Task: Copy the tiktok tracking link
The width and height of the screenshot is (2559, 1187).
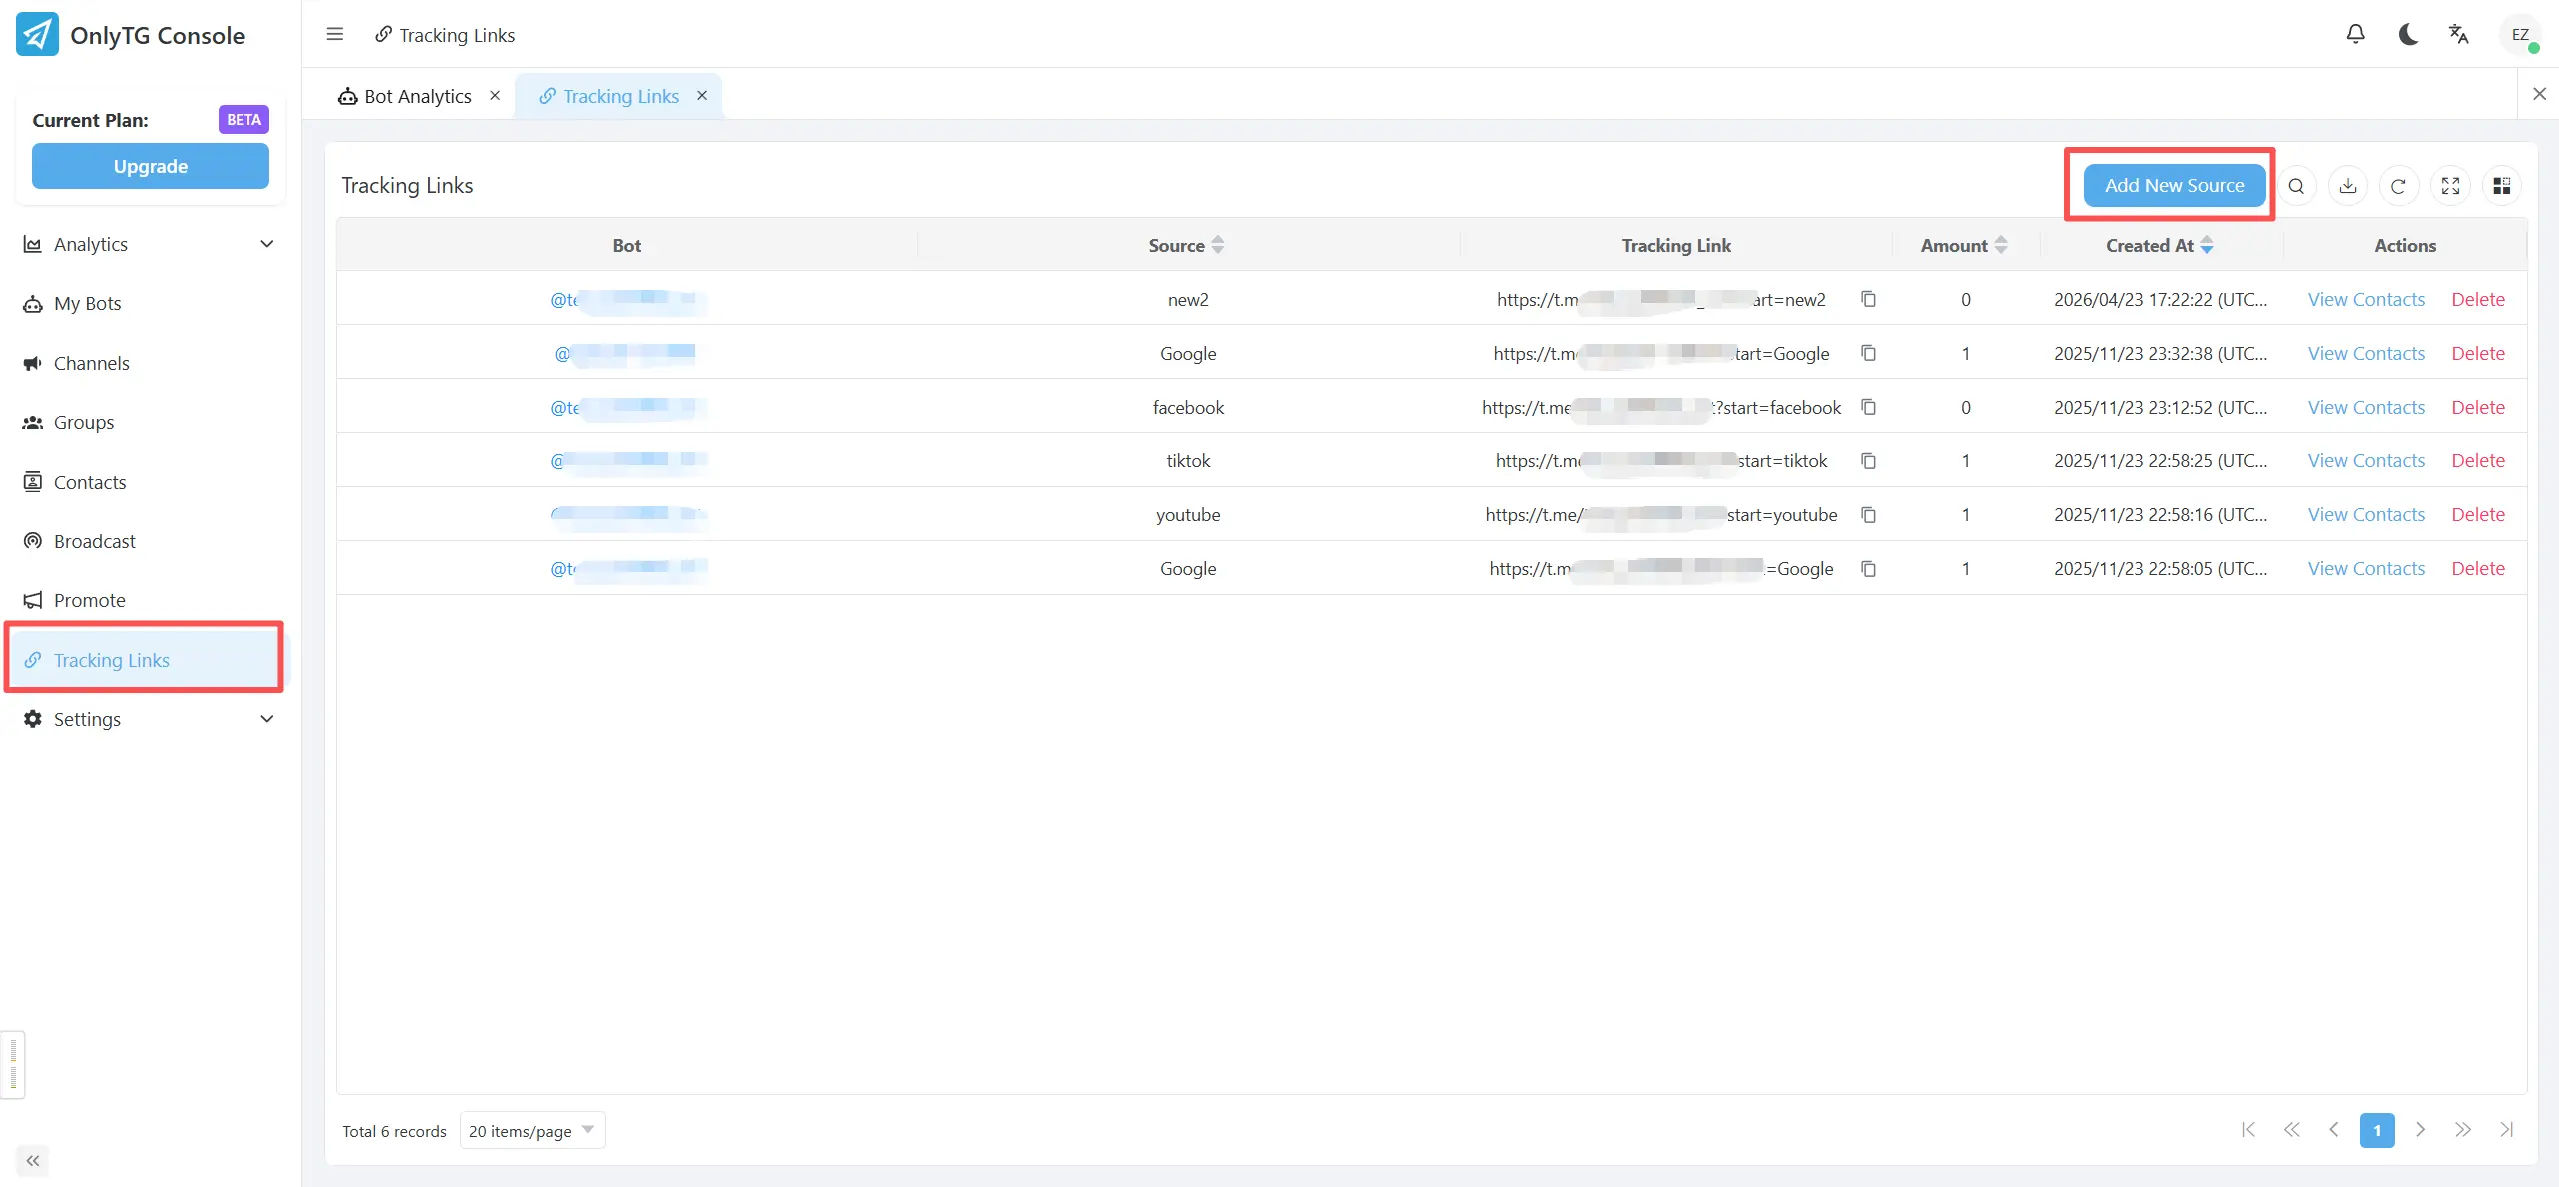Action: click(x=1868, y=461)
